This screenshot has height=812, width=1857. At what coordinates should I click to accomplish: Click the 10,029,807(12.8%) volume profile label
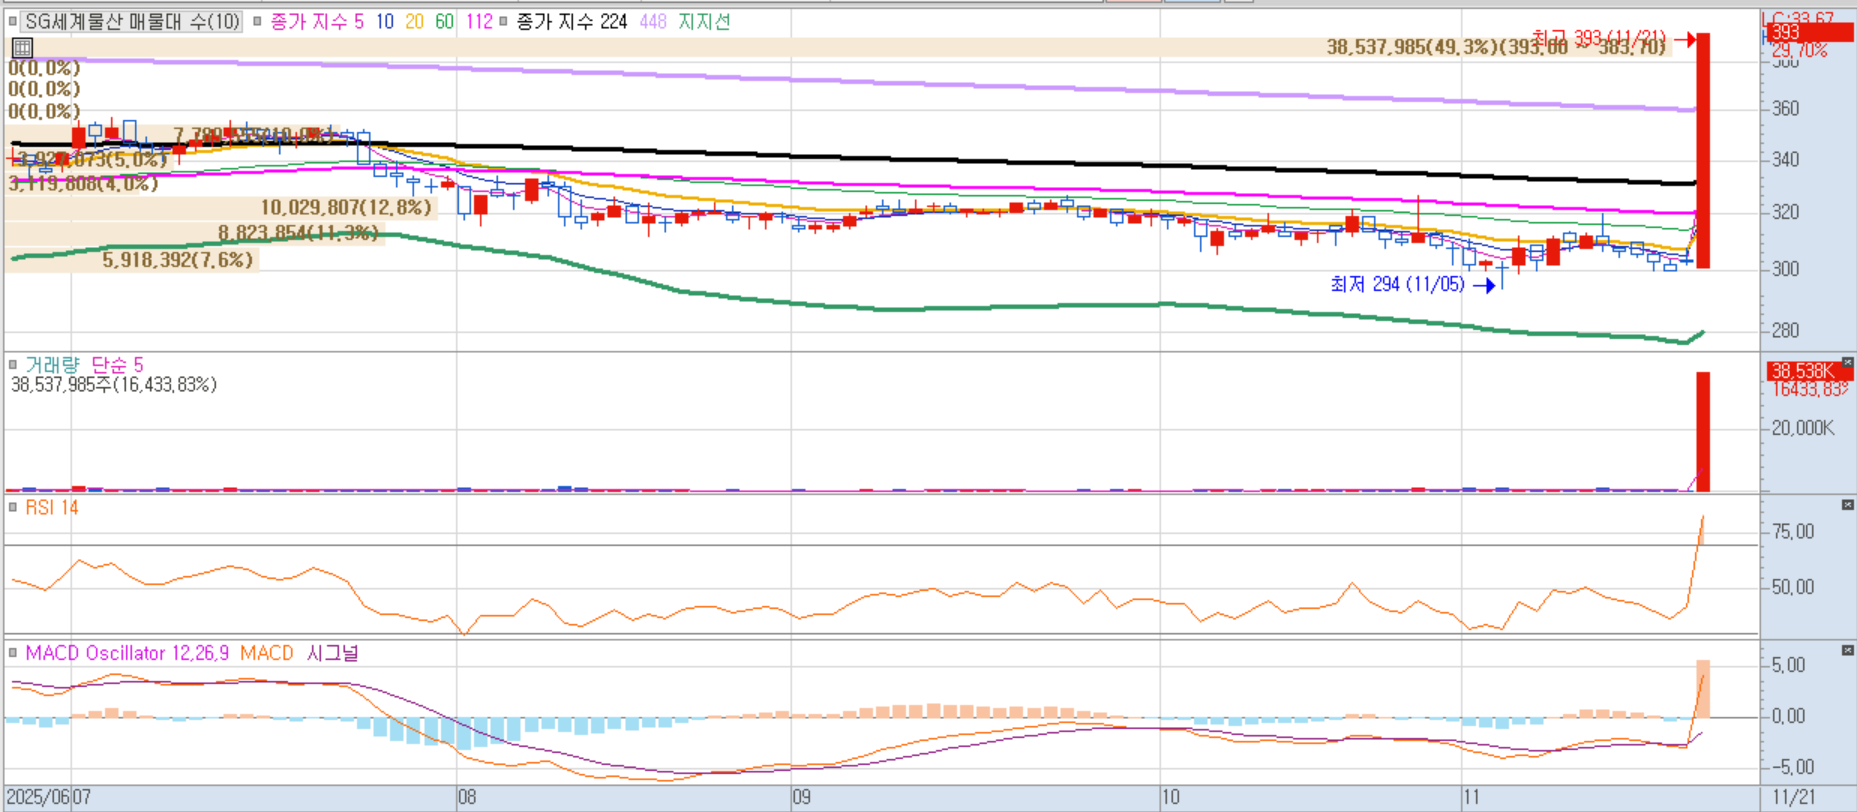click(346, 207)
